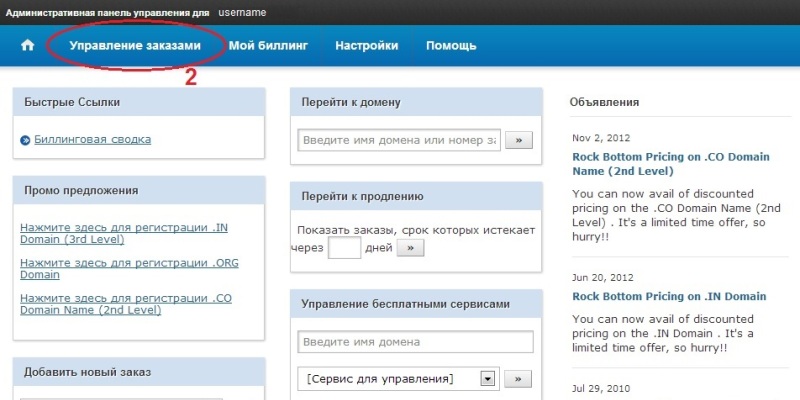
Task: Open the Мой биллинг menu
Action: click(268, 45)
